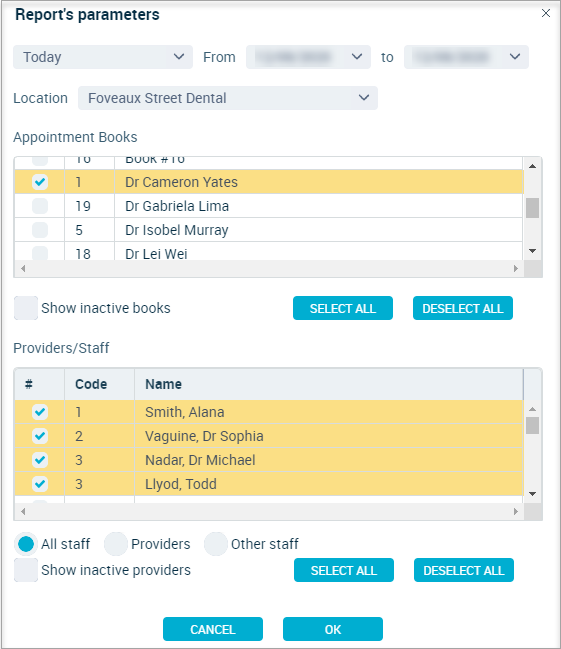Select the Other staff radio button
The width and height of the screenshot is (561, 649).
click(216, 544)
